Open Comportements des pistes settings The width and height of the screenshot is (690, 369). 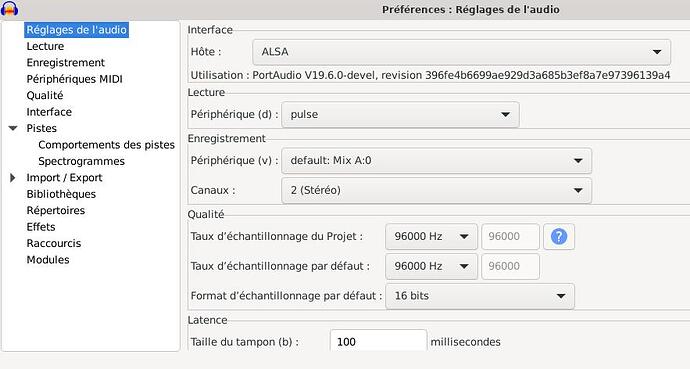pos(106,145)
